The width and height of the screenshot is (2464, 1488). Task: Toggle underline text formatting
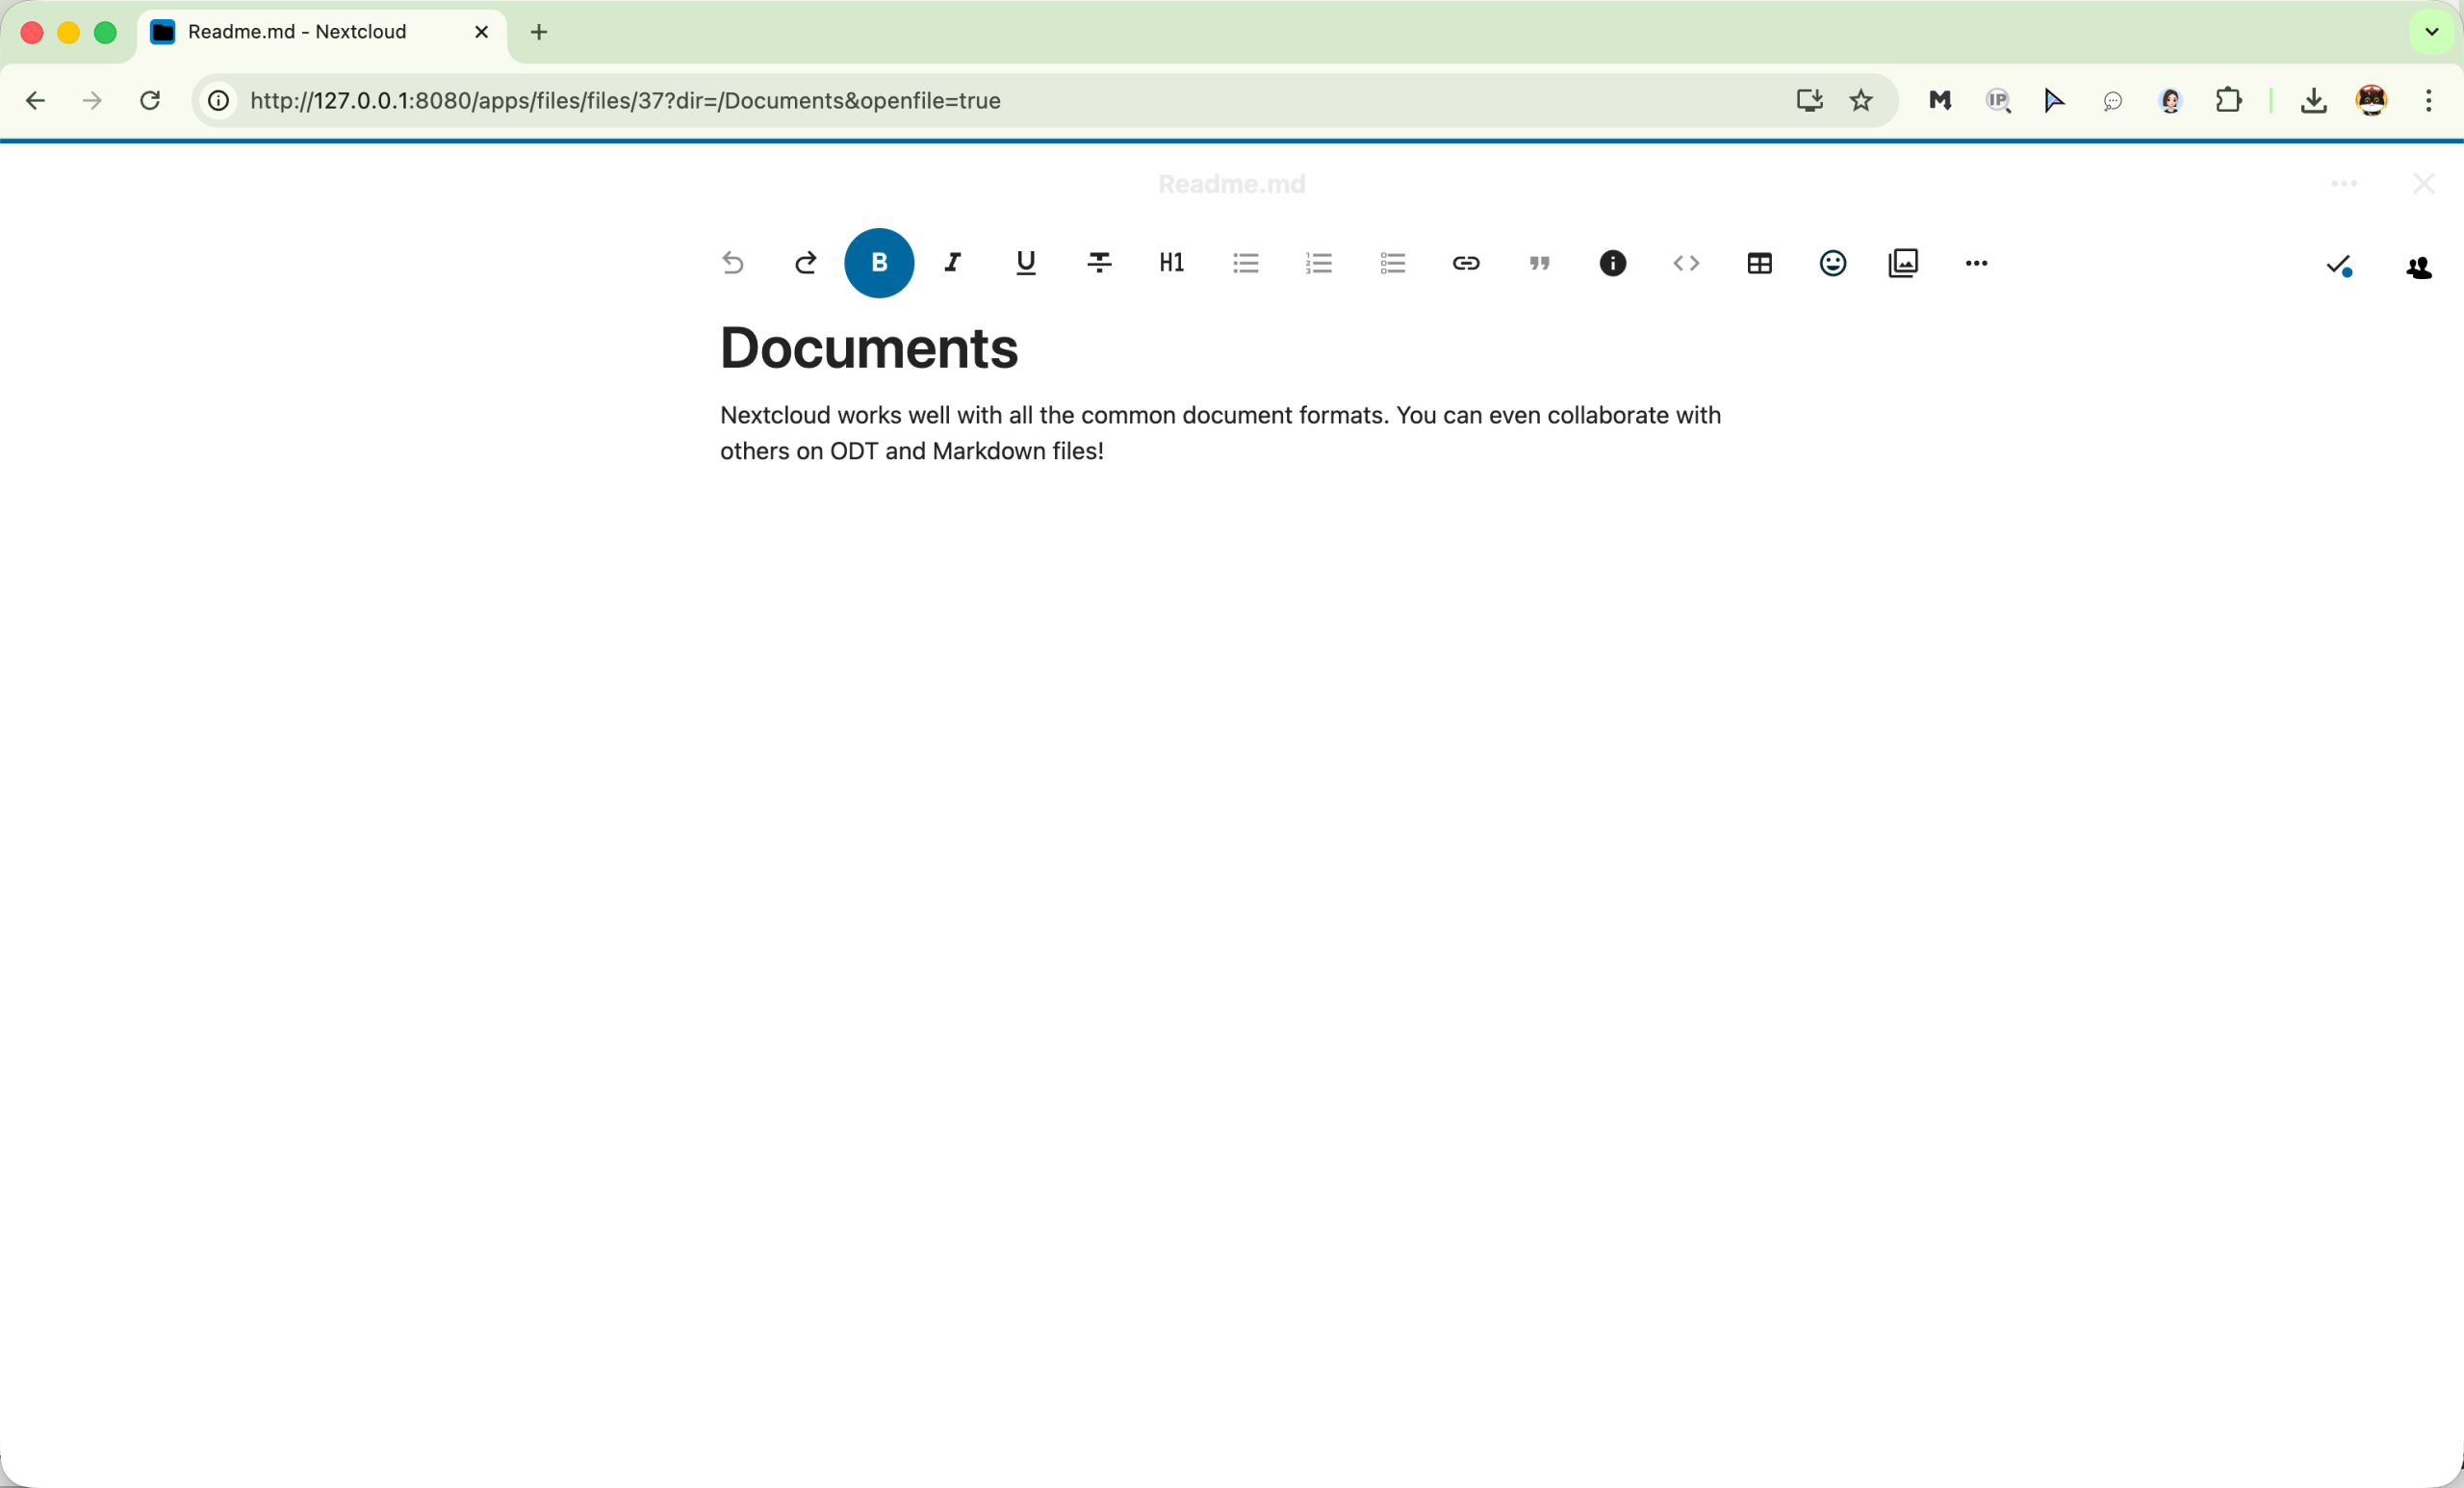pos(1026,263)
